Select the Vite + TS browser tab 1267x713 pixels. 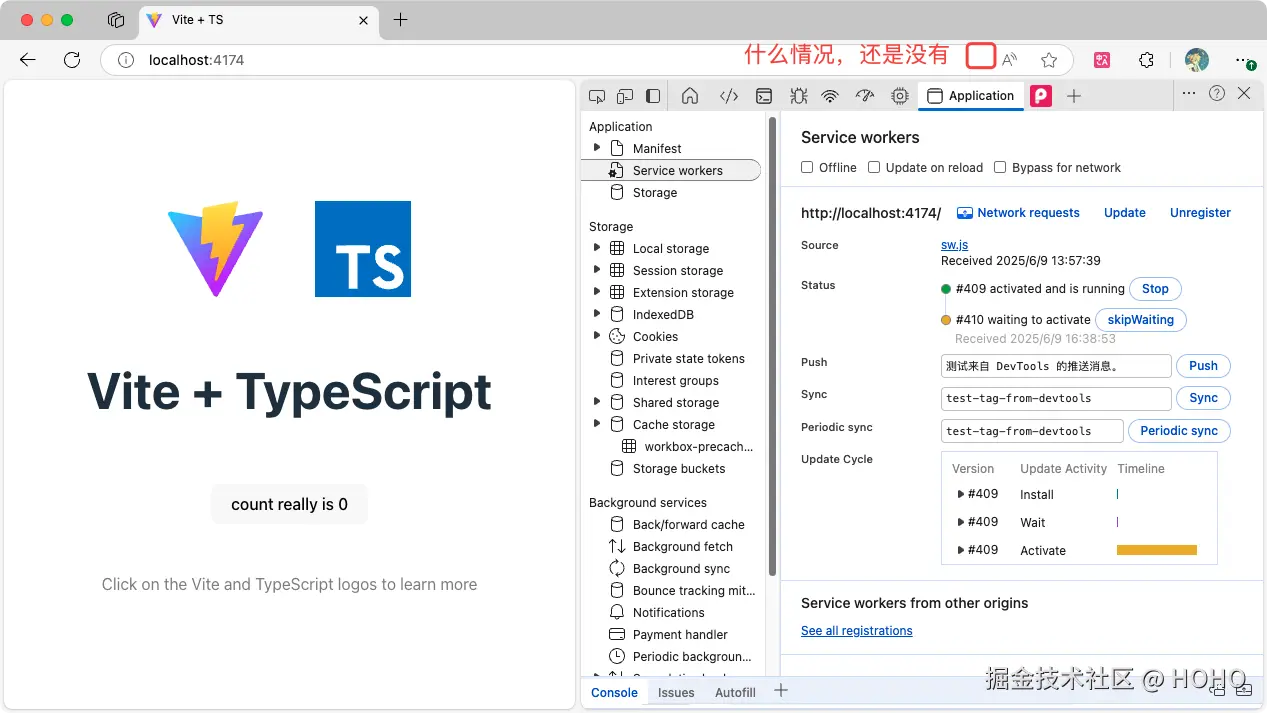tap(258, 20)
